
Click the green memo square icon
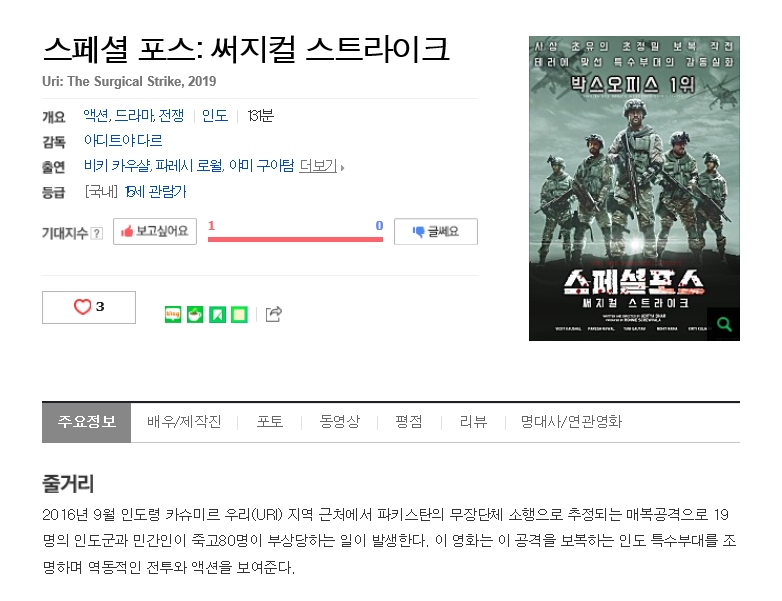click(x=239, y=315)
